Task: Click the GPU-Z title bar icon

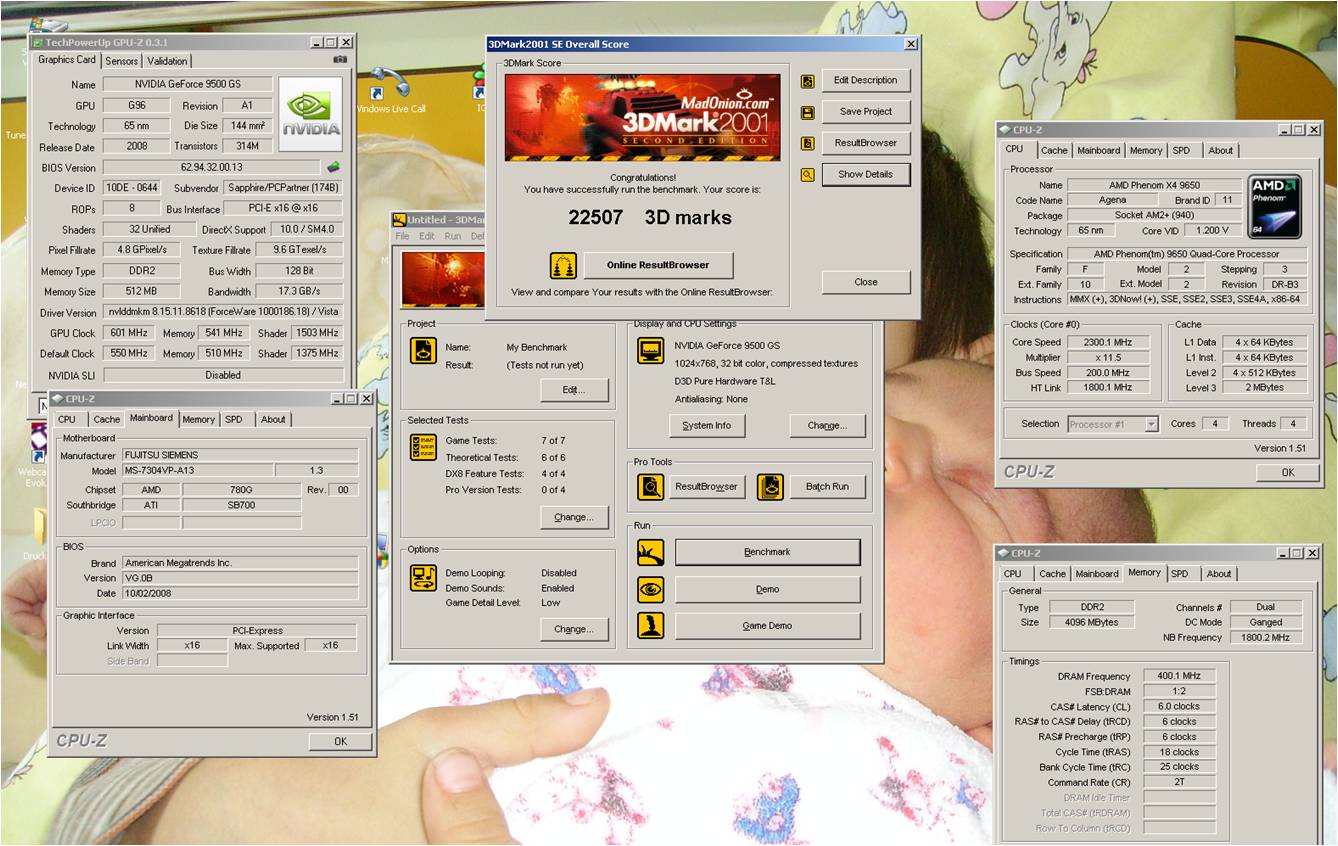Action: tap(37, 43)
